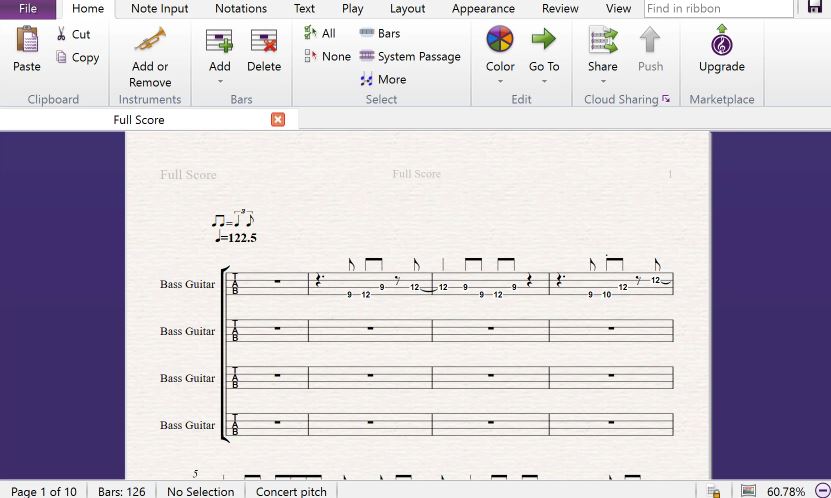Click the status bar lock pages icon
Image resolution: width=831 pixels, height=498 pixels.
click(x=714, y=492)
